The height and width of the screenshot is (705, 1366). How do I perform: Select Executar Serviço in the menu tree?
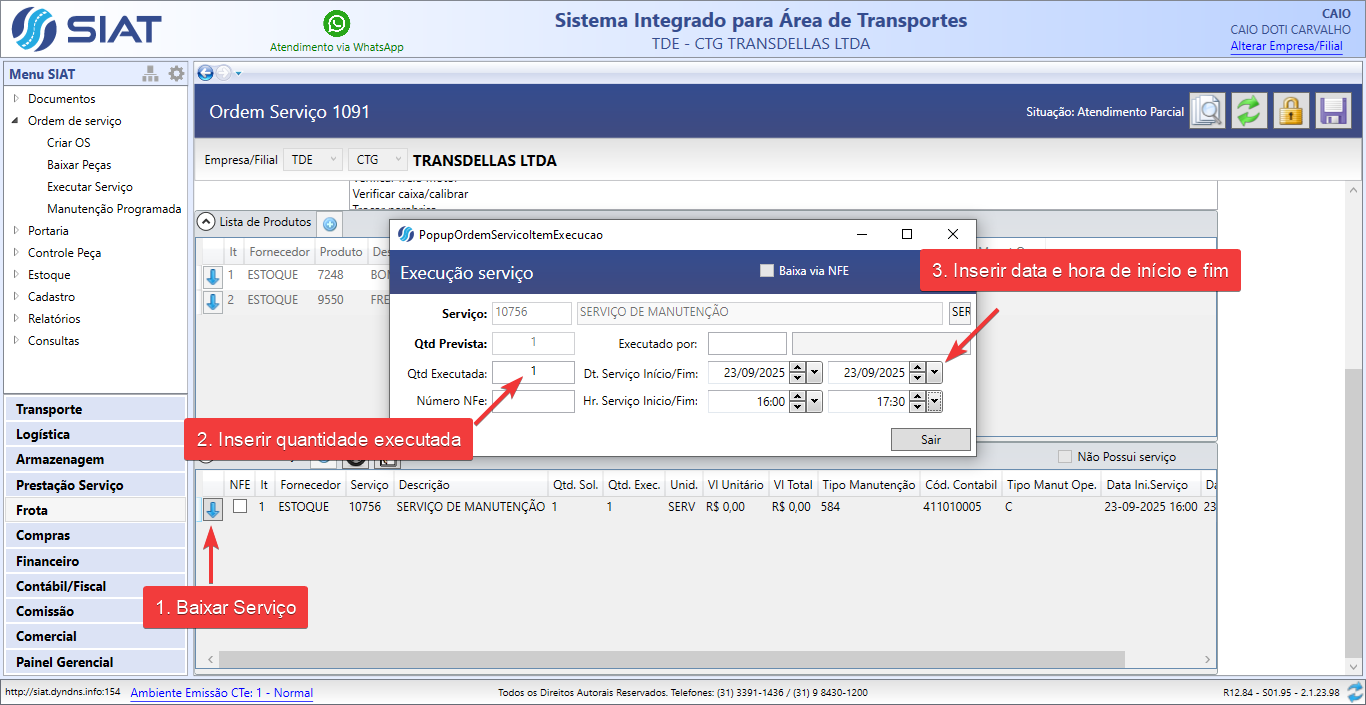89,187
